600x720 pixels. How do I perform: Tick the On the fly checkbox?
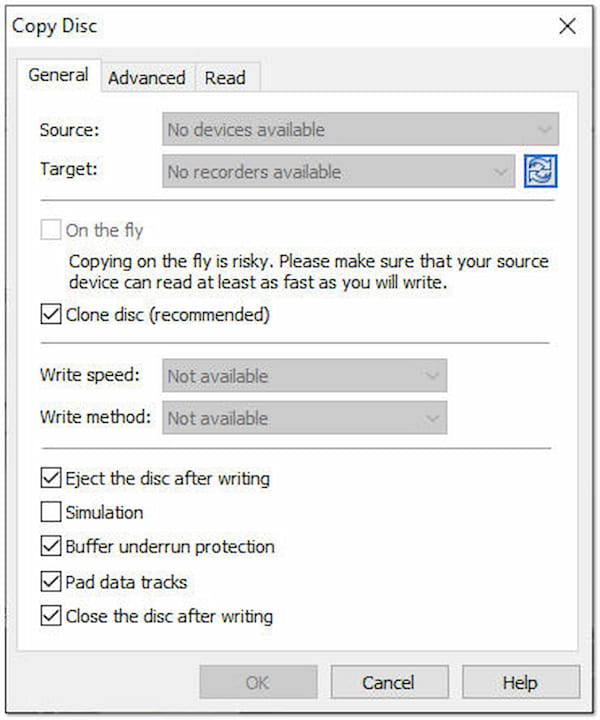tap(52, 231)
